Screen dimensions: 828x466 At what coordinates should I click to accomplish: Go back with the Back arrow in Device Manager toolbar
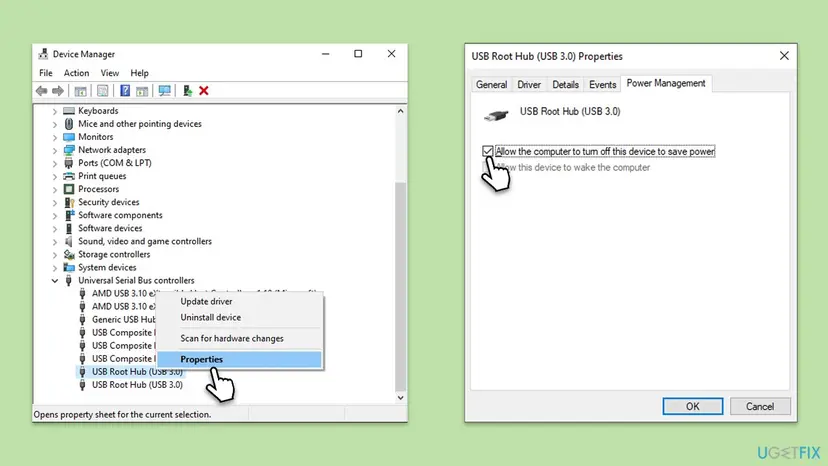[42, 91]
